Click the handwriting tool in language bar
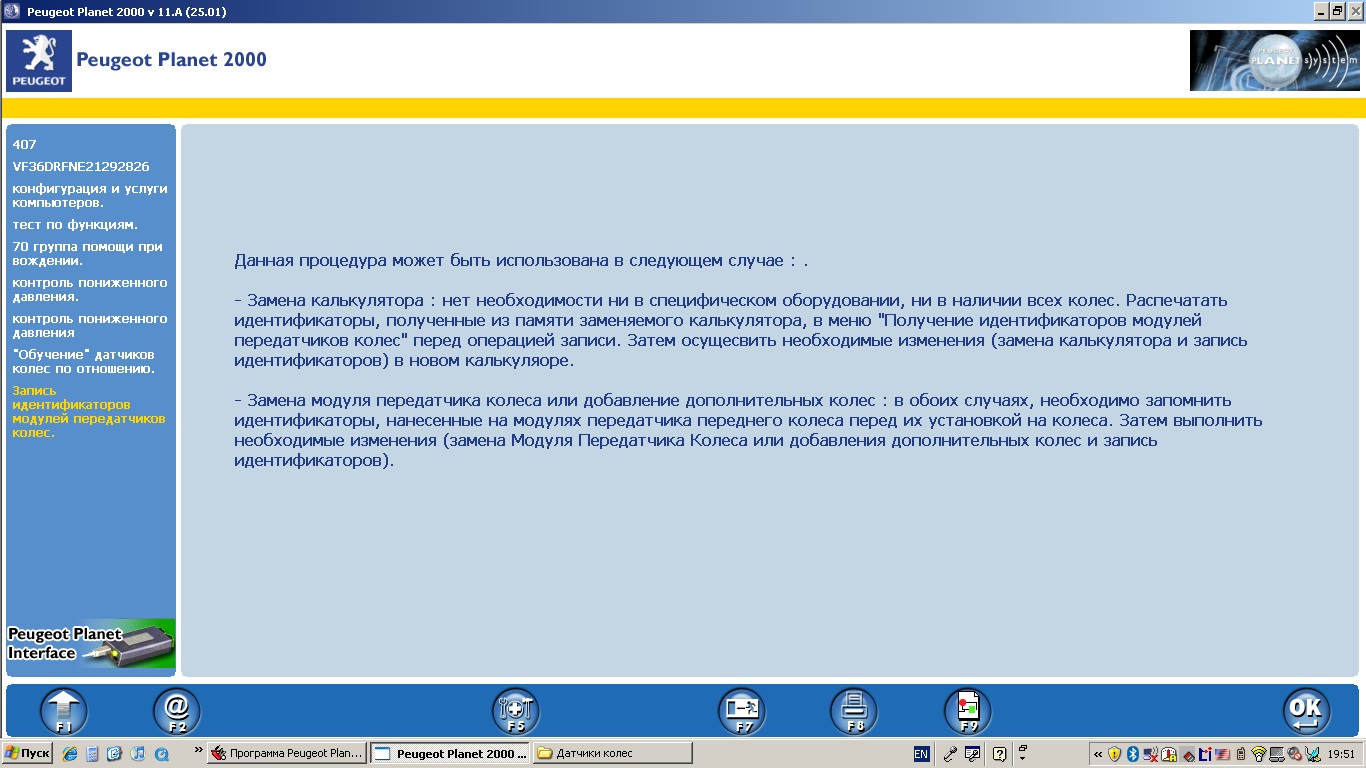 972,753
